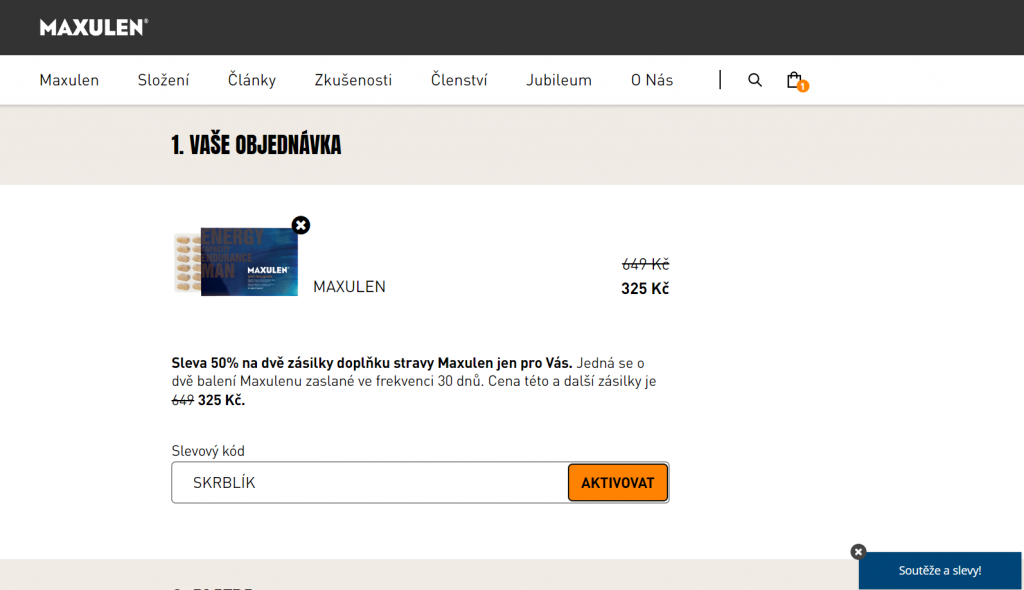Click the 325 Kč discounted price
This screenshot has width=1024, height=590.
coord(645,289)
